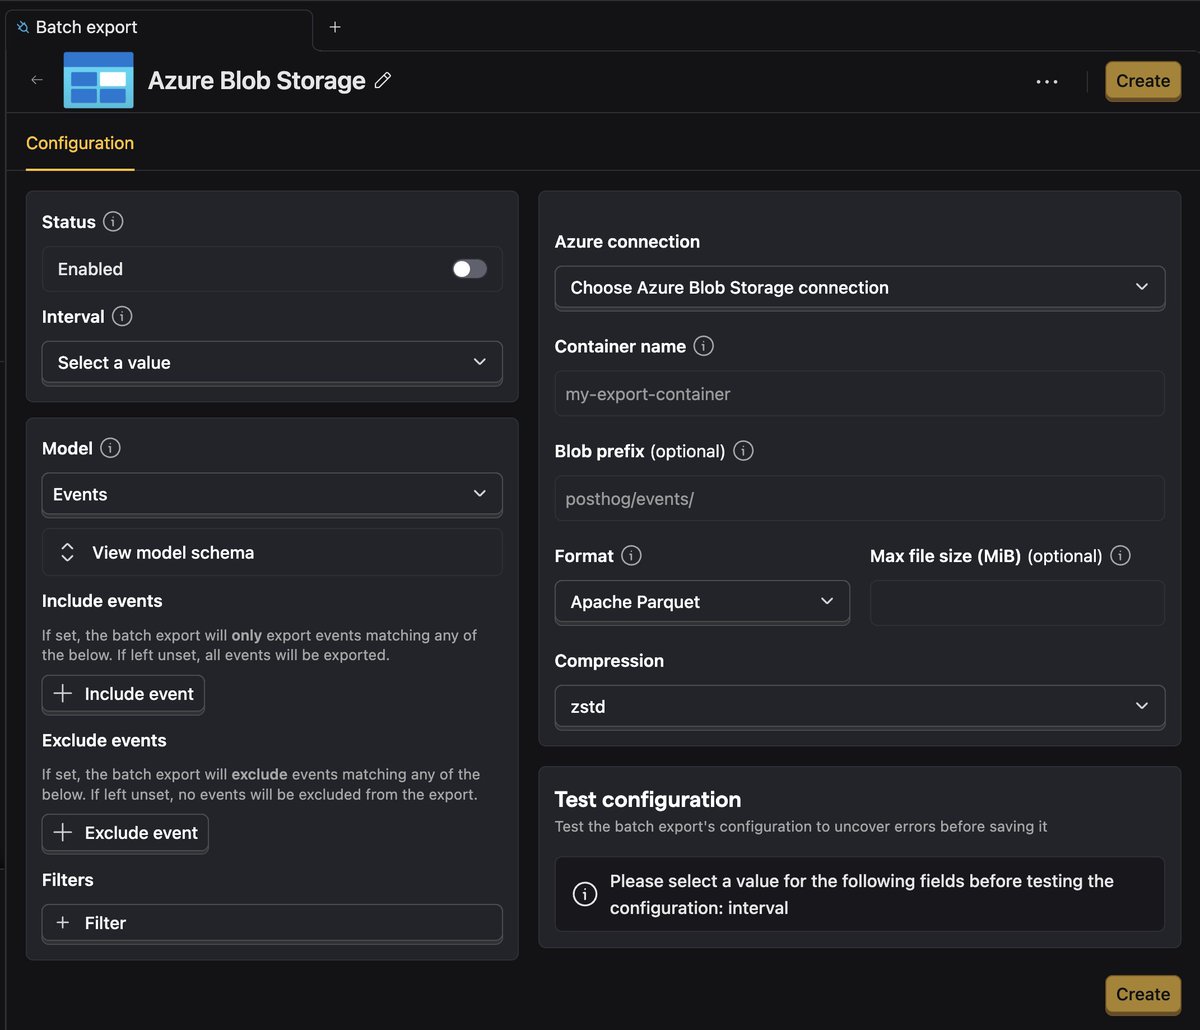The height and width of the screenshot is (1030, 1200).
Task: Click the info icon beside Container name
Action: [x=704, y=346]
